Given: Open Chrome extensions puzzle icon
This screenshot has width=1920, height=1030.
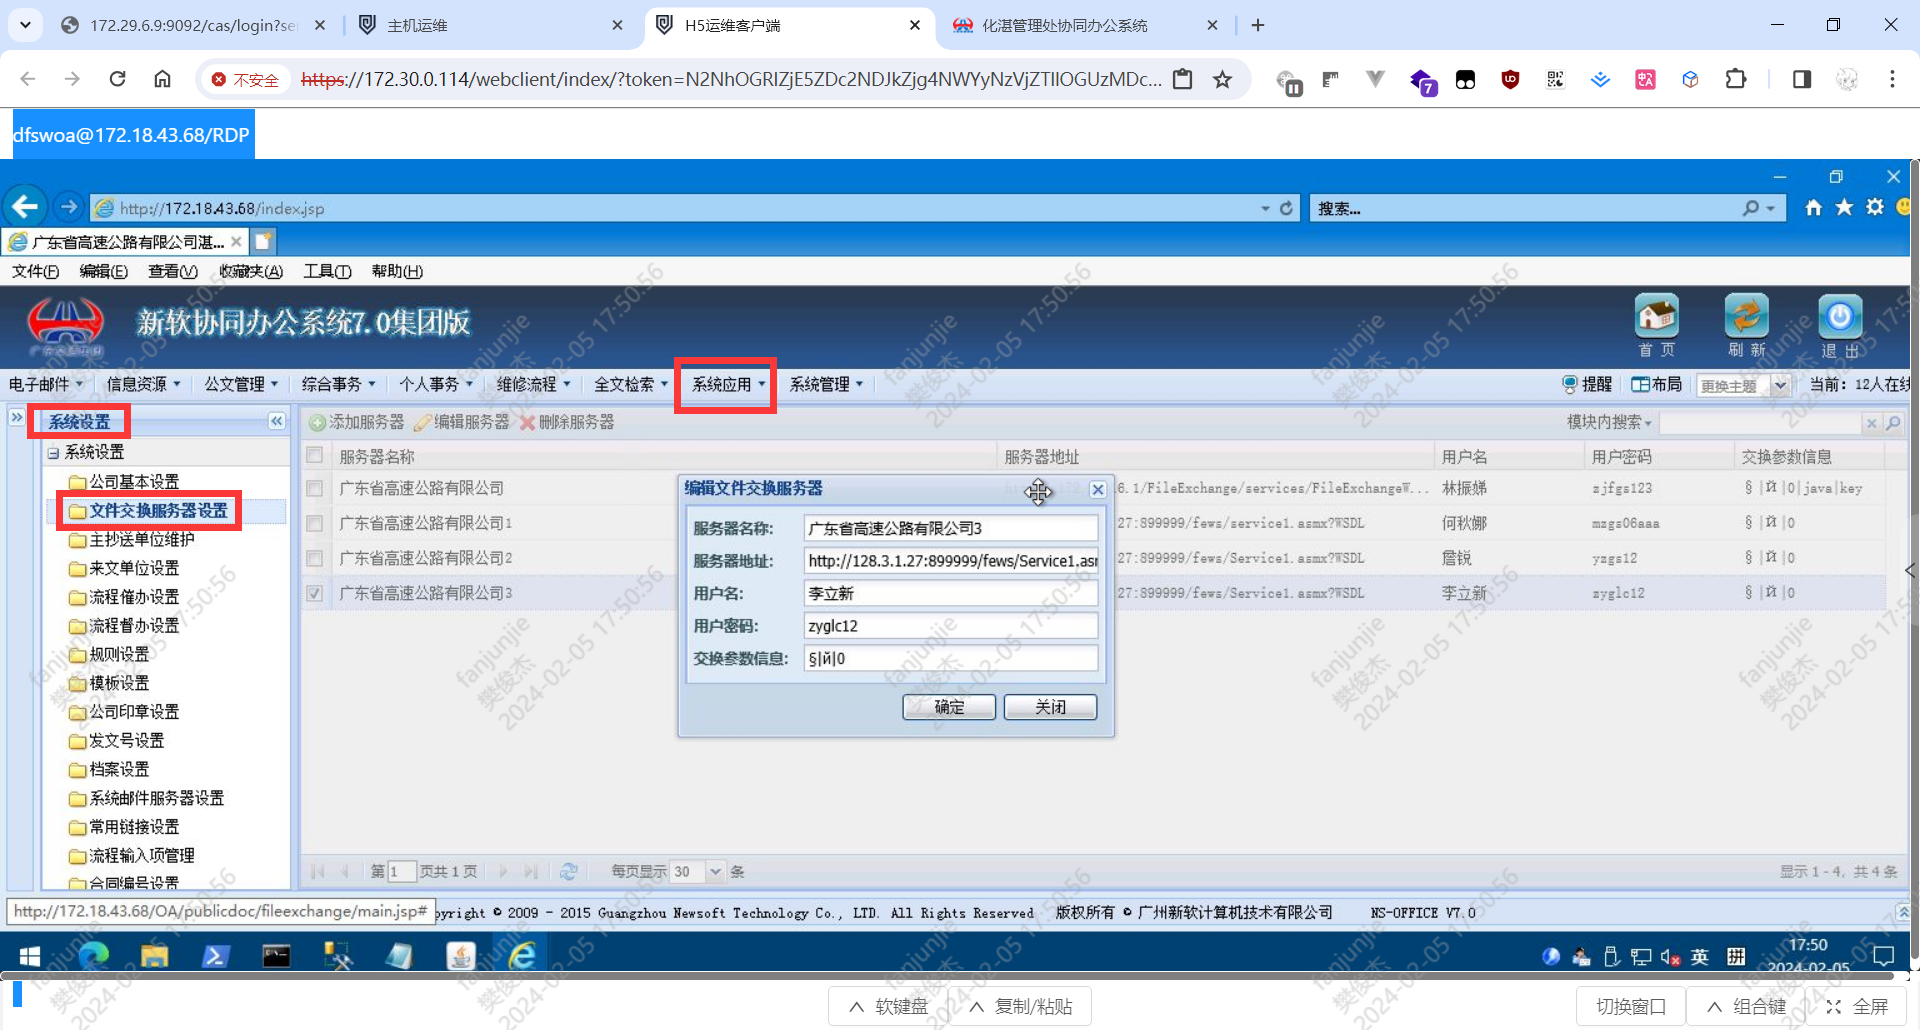Looking at the screenshot, I should click(1736, 79).
